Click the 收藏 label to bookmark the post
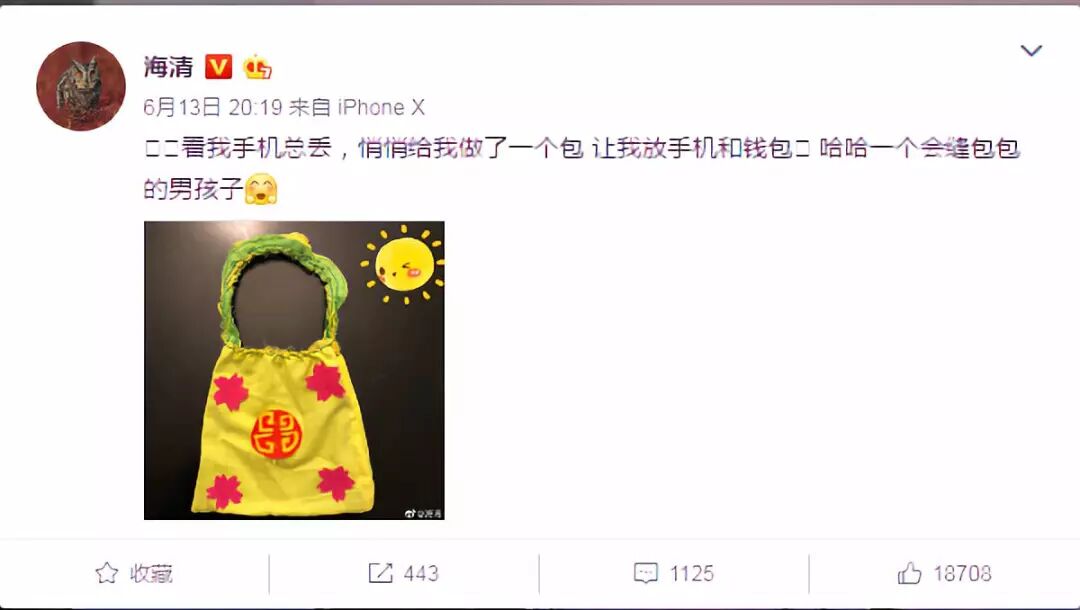The width and height of the screenshot is (1080, 610). point(152,573)
